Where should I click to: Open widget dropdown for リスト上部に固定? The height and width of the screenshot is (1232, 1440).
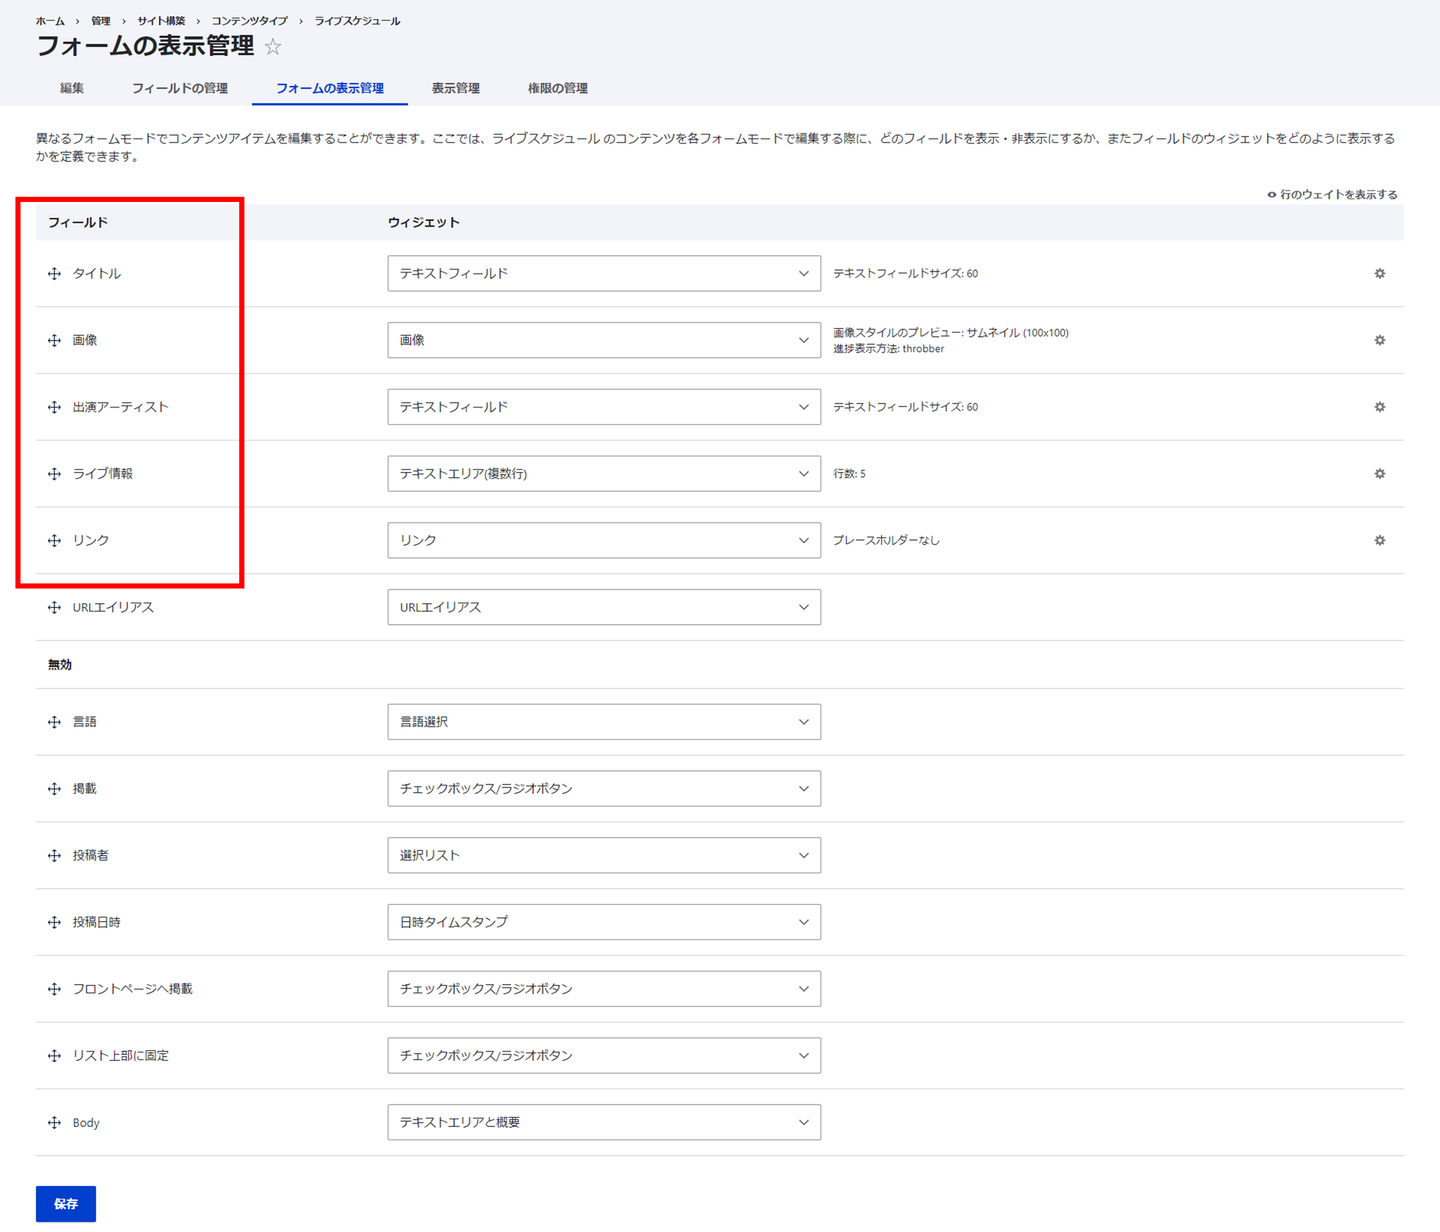(x=603, y=1055)
